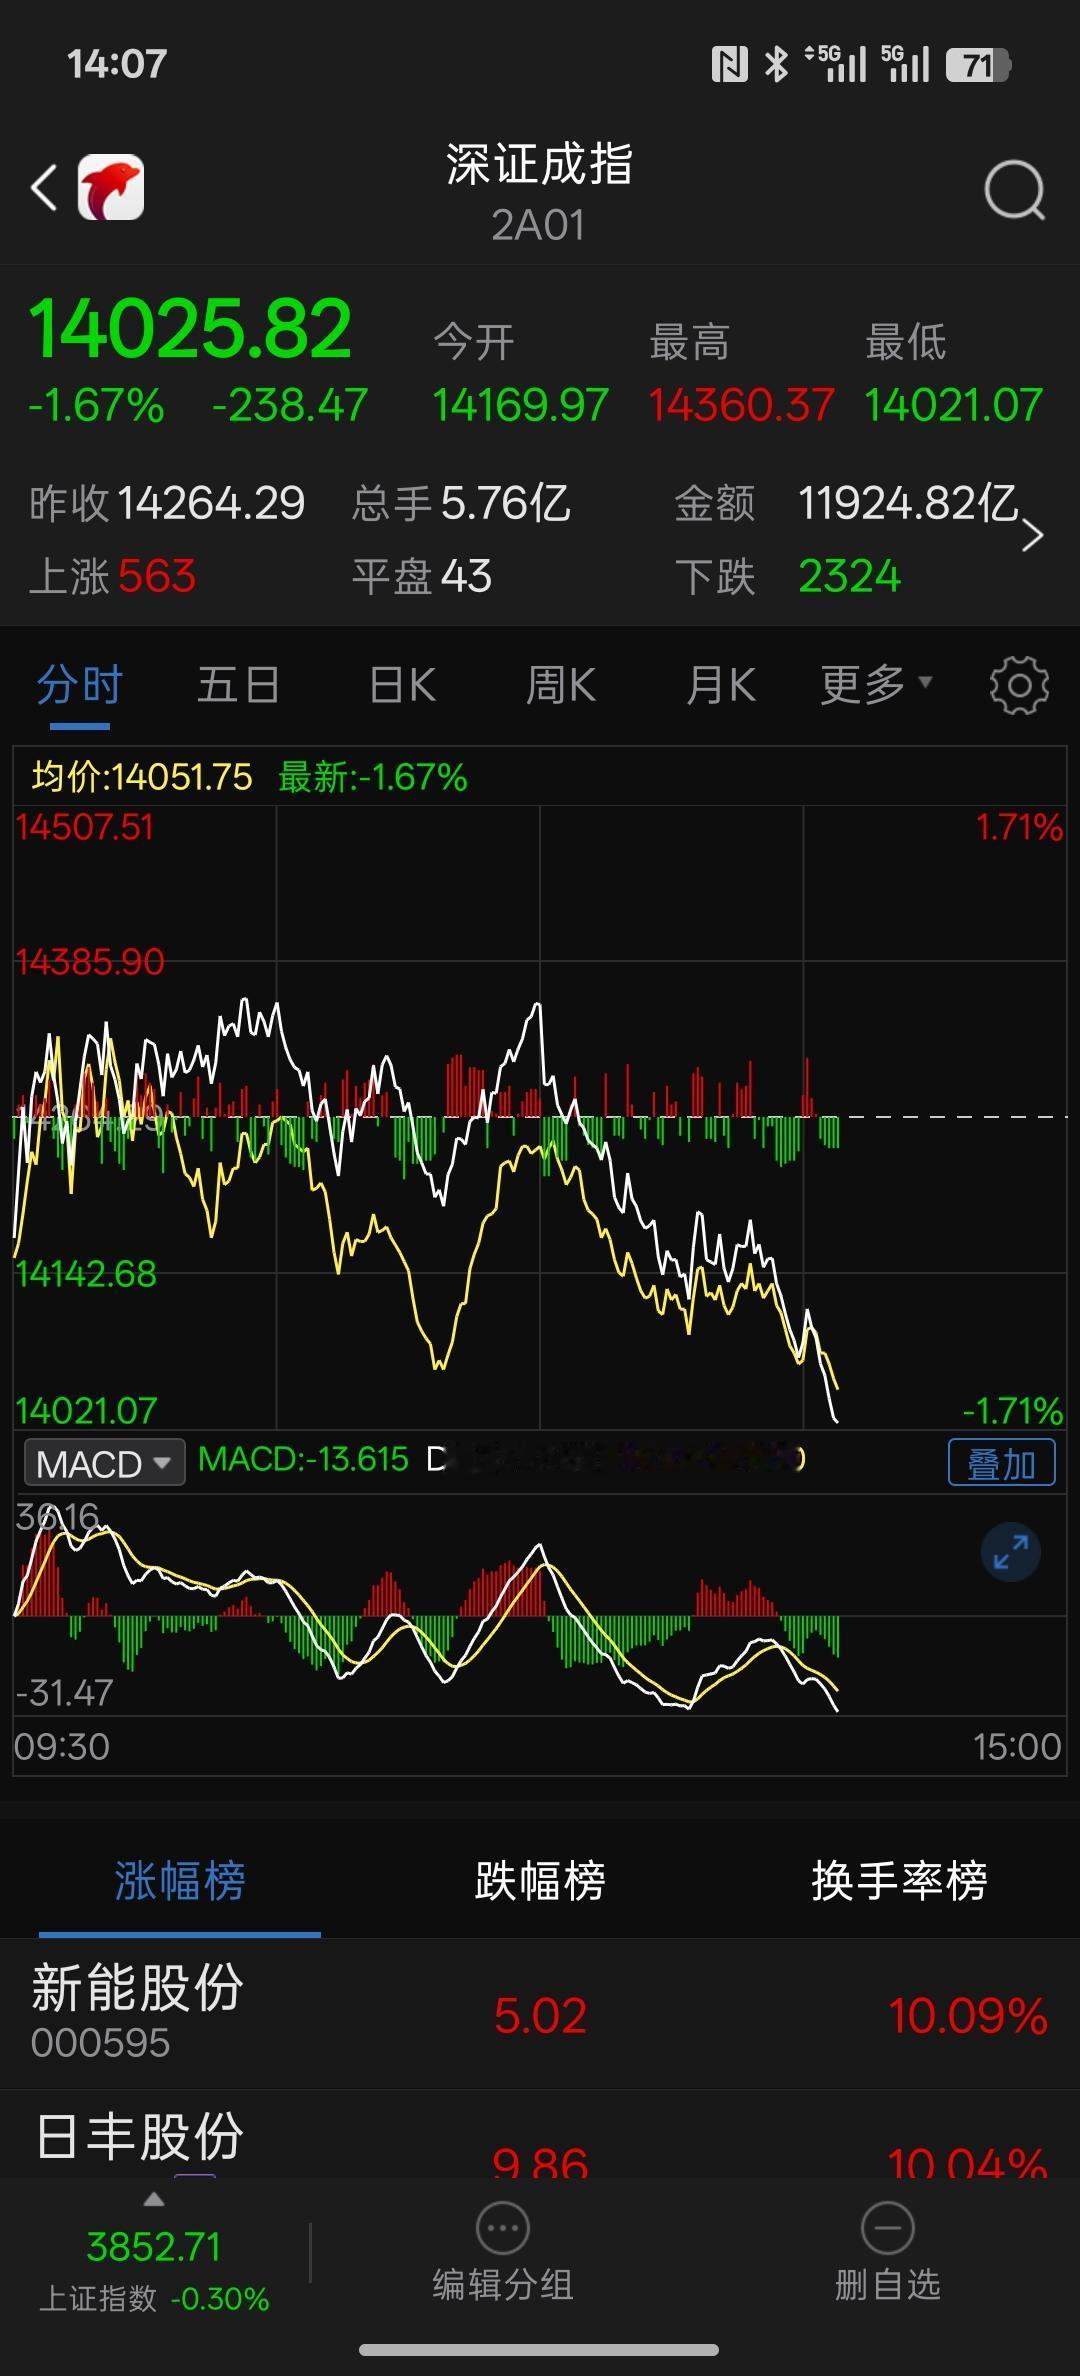This screenshot has height=2376, width=1080.
Task: Switch to the 五日 tab
Action: (238, 686)
